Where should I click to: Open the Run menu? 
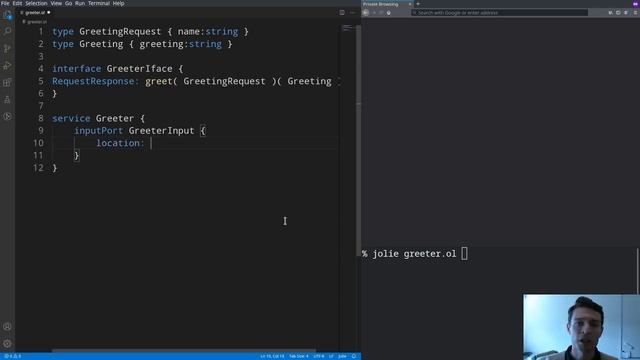click(x=80, y=3)
